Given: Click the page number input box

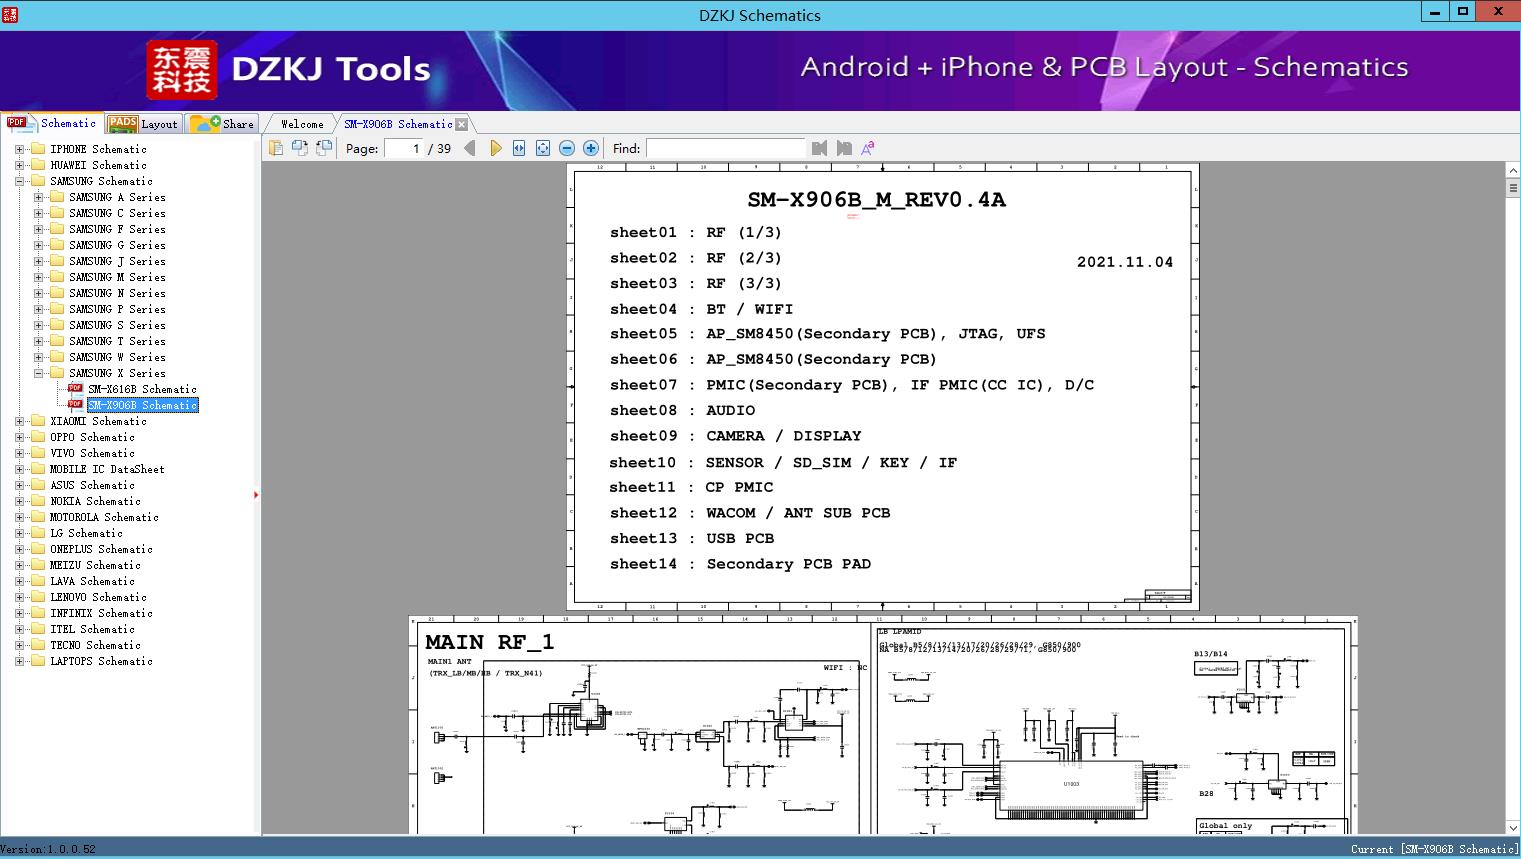Looking at the screenshot, I should 404,148.
